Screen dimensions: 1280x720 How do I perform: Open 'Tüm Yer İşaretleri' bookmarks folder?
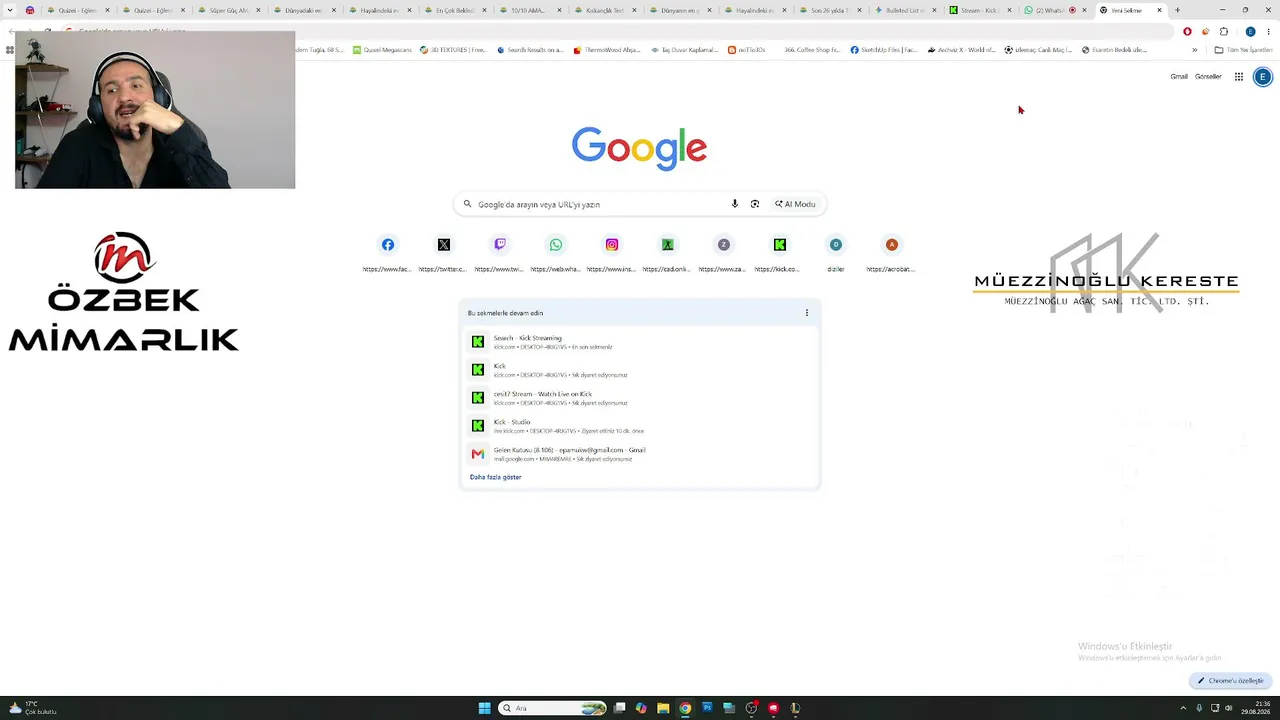1243,50
